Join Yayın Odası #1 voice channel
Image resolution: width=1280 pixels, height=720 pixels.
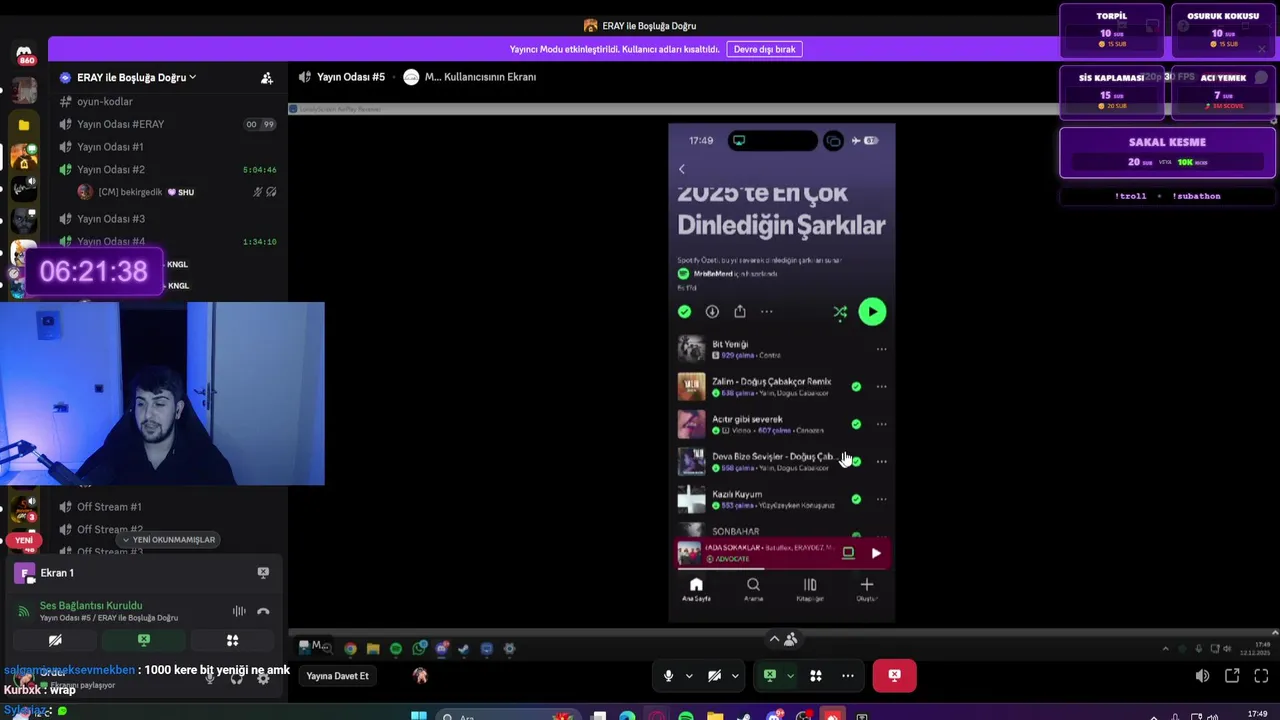point(168,147)
